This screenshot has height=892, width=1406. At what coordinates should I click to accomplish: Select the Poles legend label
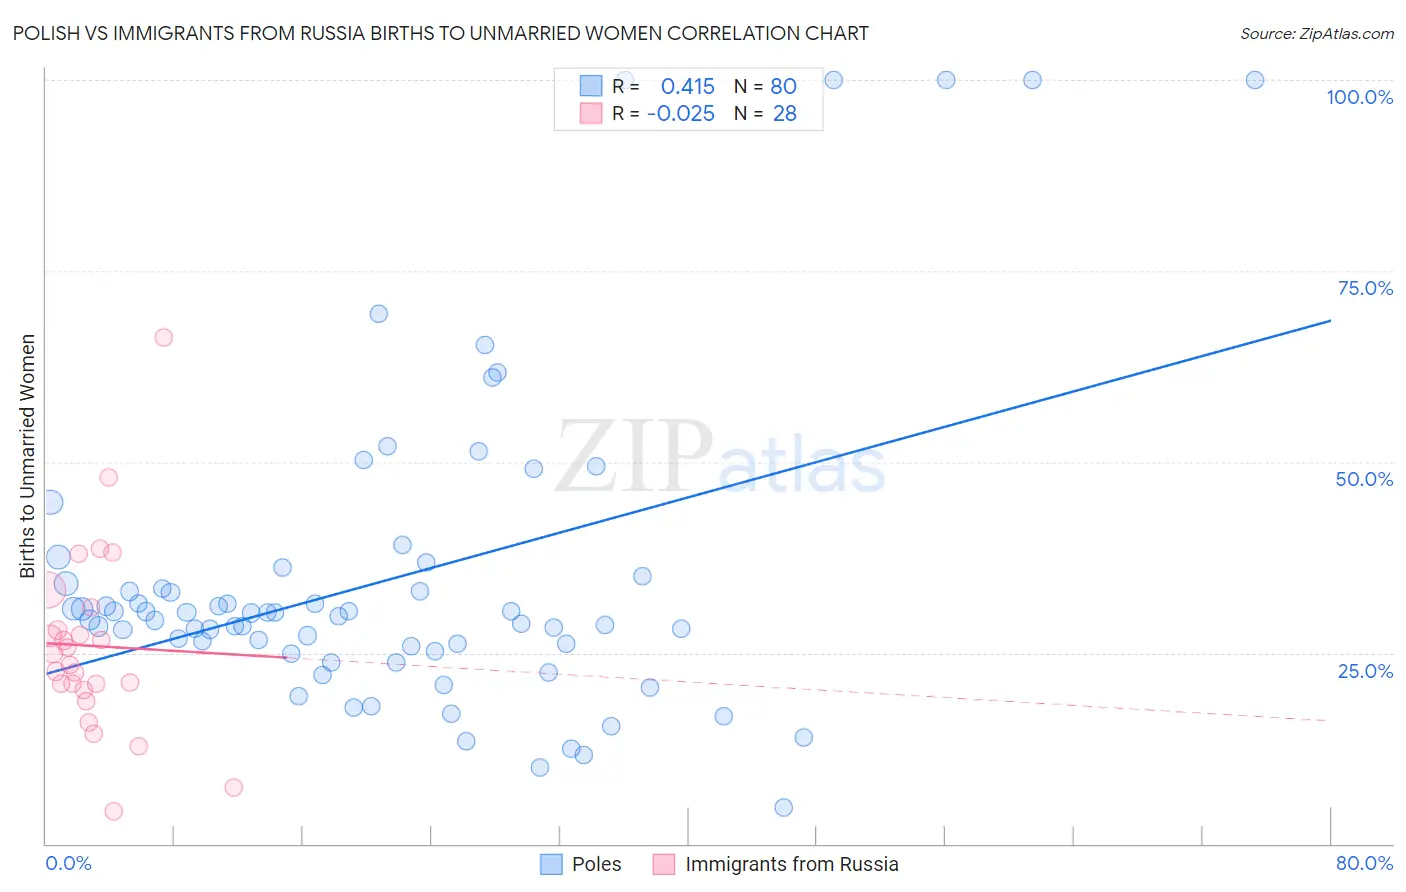click(x=597, y=864)
